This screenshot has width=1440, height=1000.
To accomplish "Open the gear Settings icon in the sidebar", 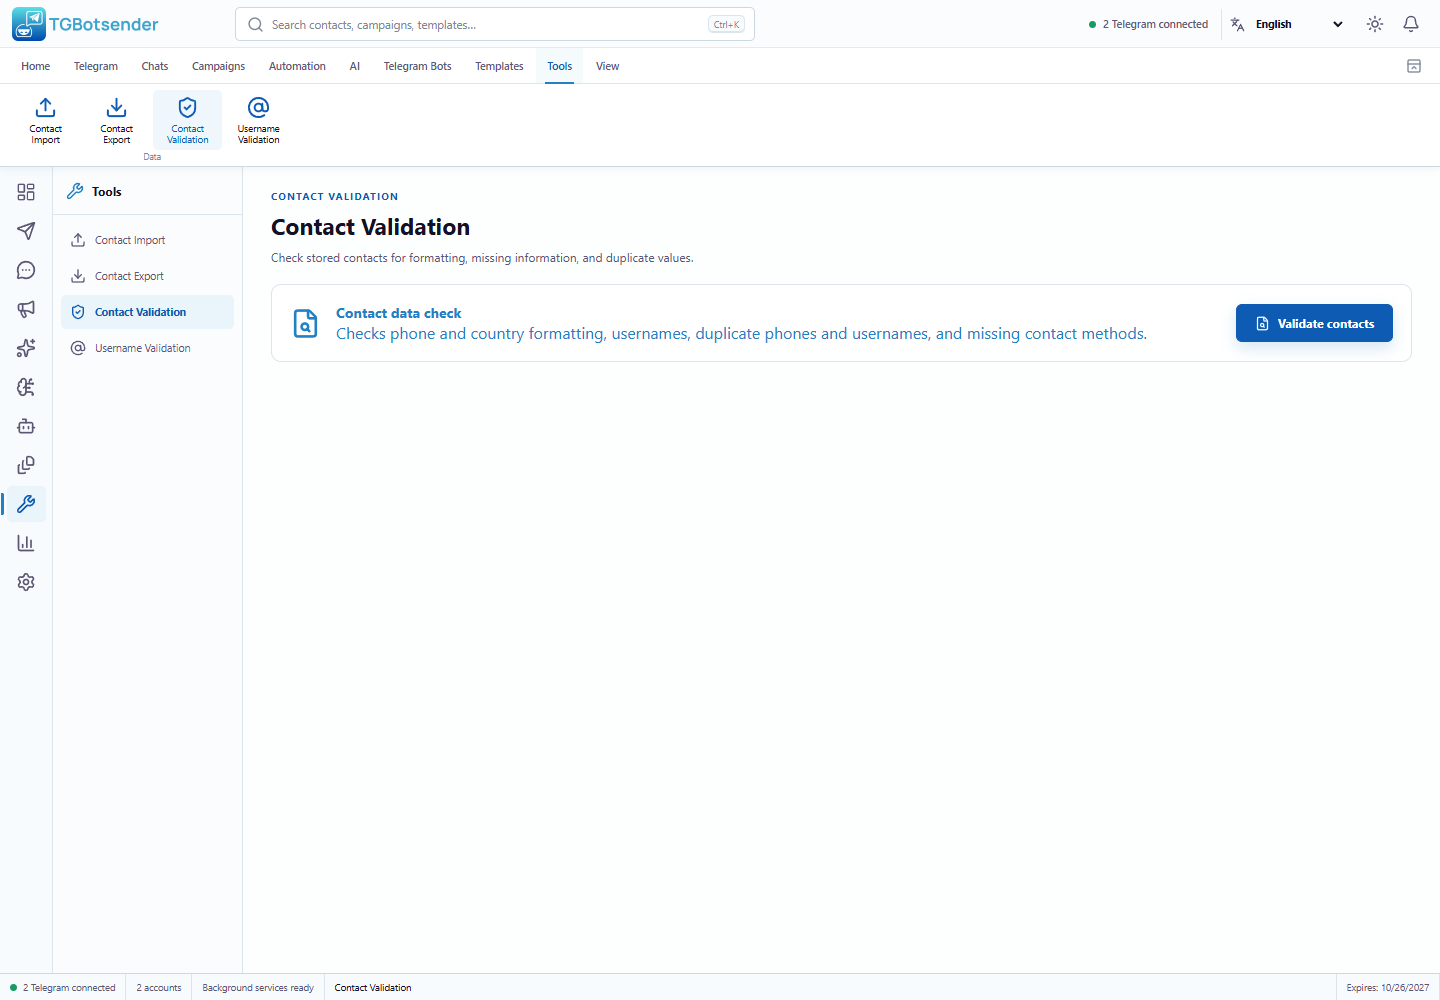I will (x=26, y=582).
